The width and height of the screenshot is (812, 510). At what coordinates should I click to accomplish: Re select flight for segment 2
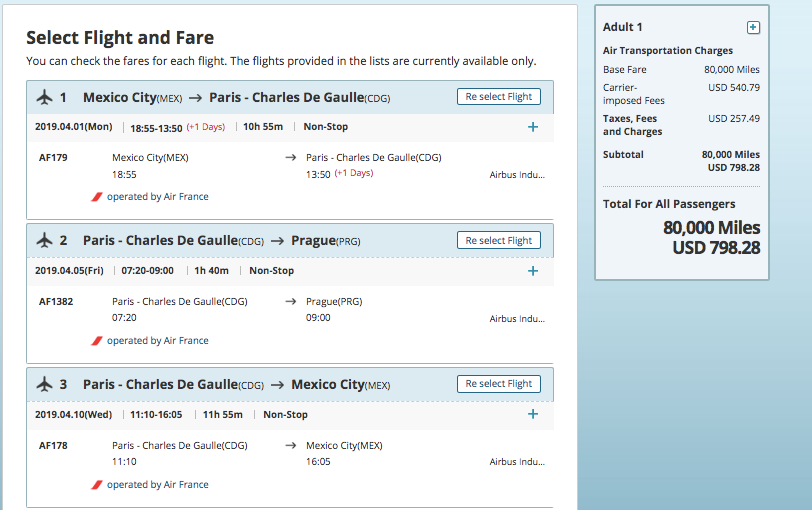pyautogui.click(x=499, y=241)
